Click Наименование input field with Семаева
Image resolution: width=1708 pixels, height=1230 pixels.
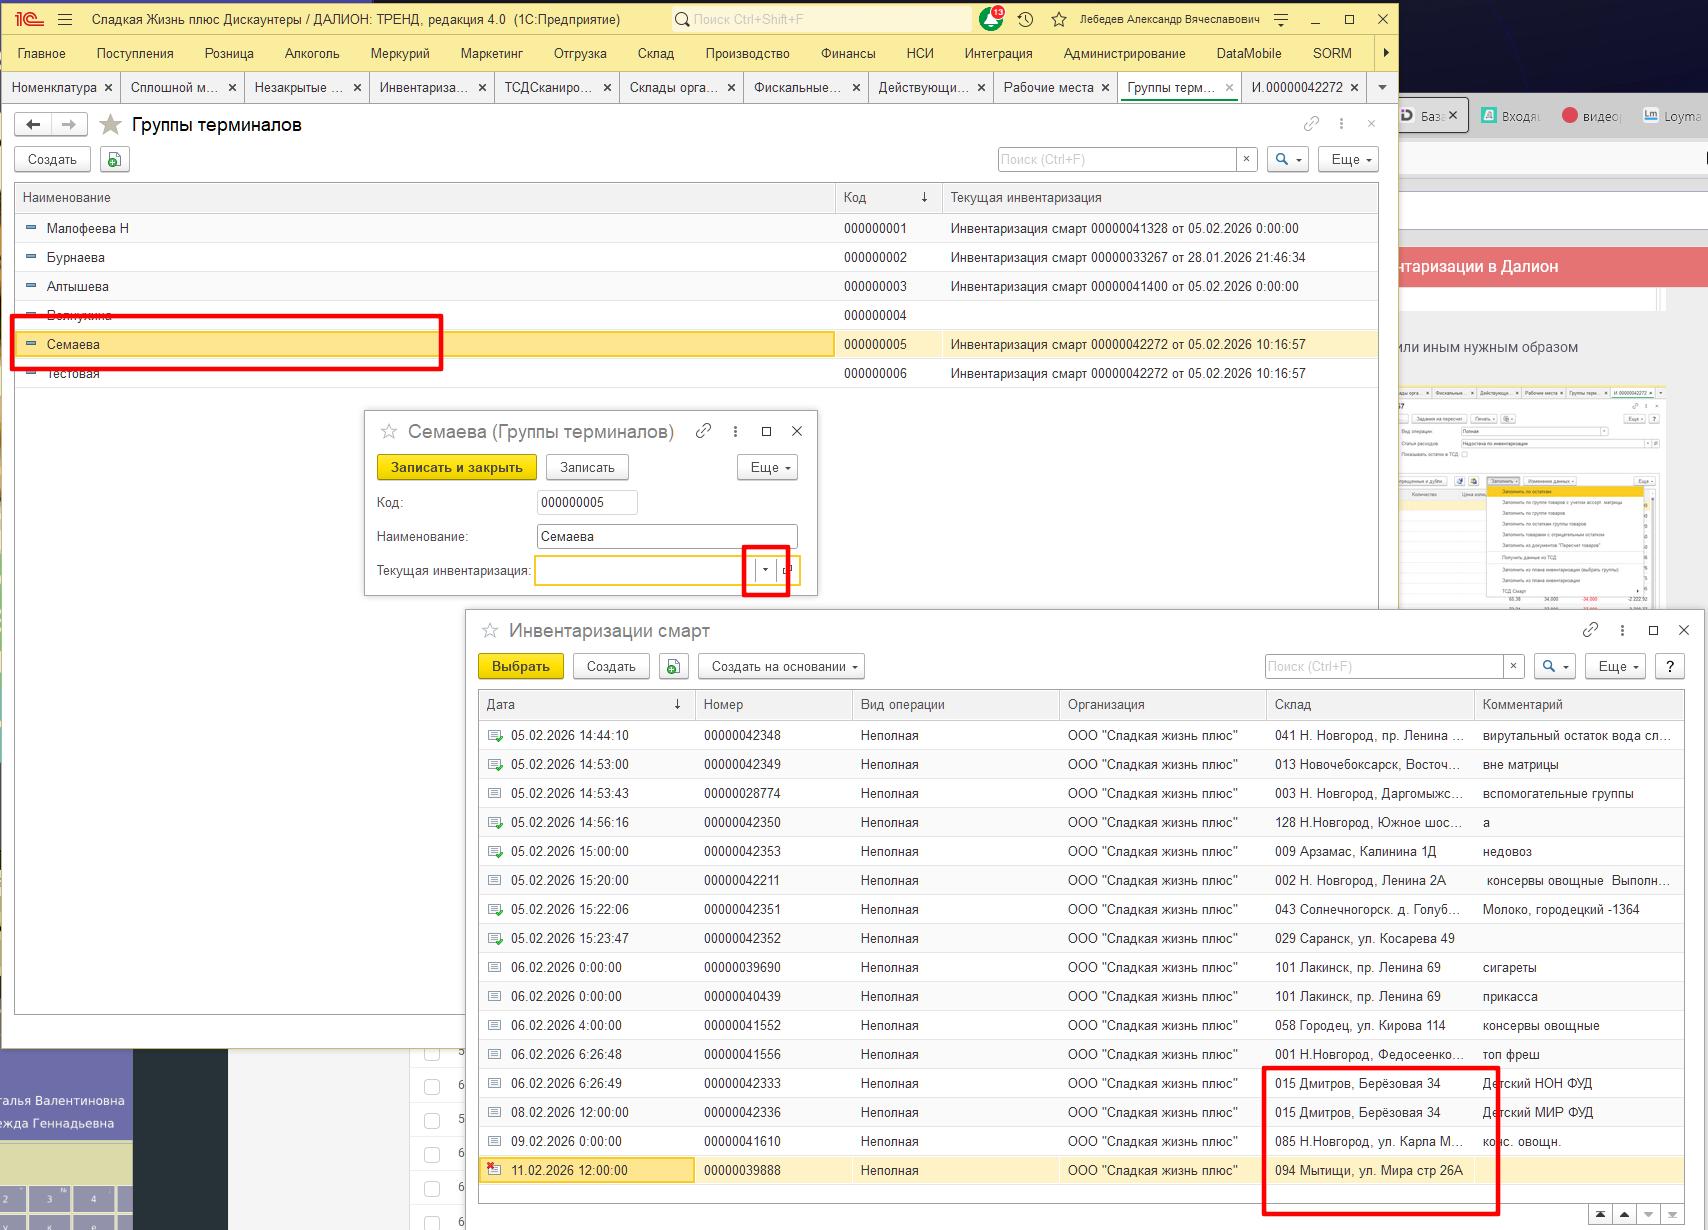click(x=666, y=536)
